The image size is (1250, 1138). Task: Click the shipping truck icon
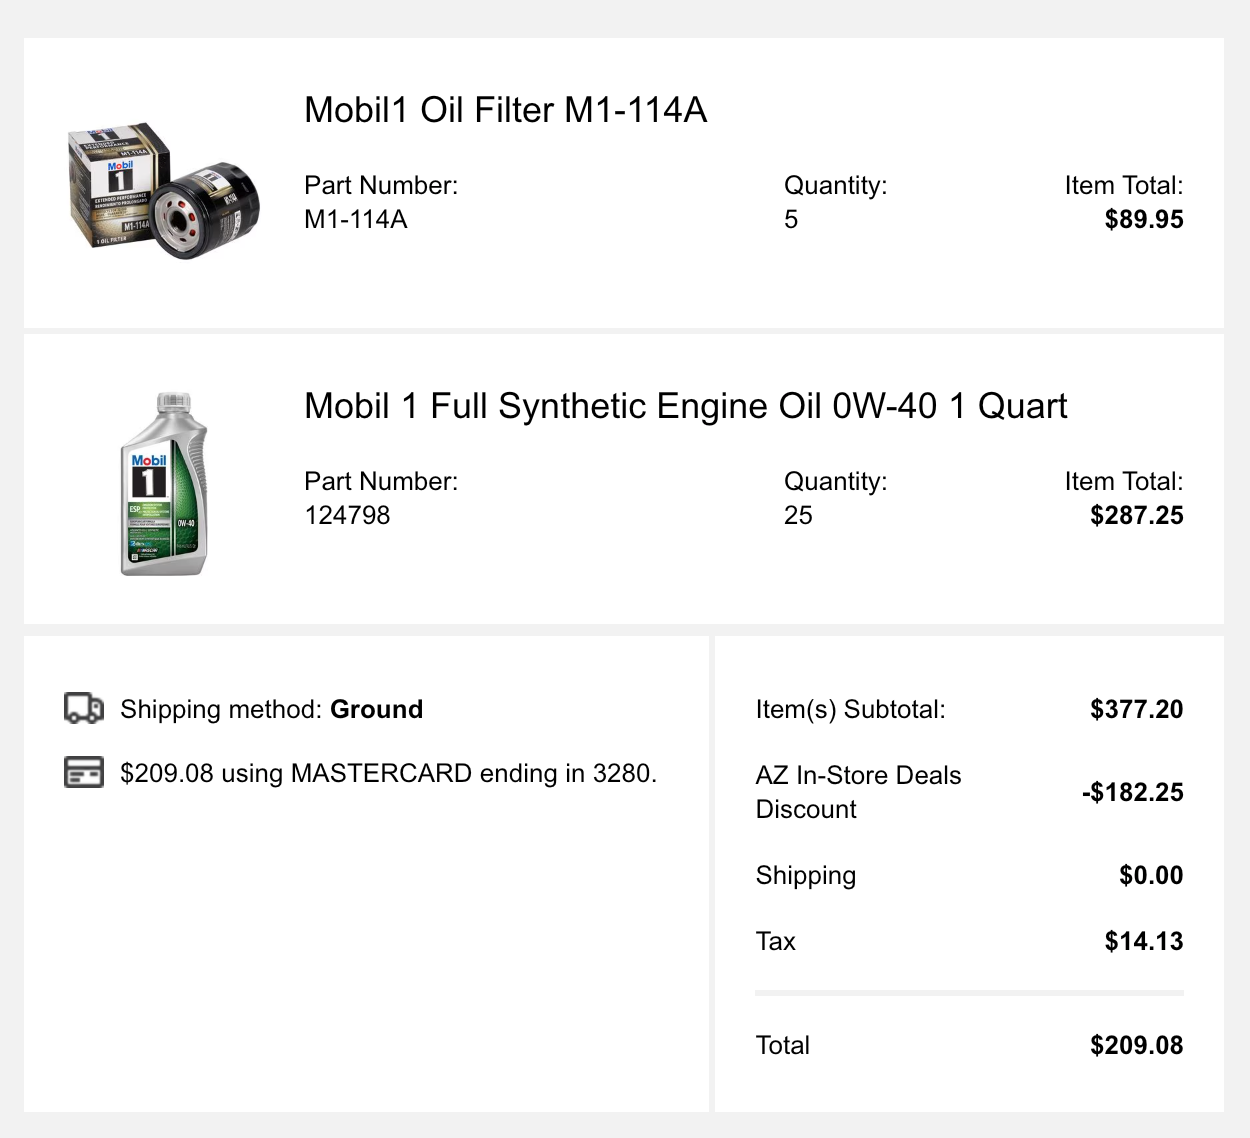coord(84,708)
